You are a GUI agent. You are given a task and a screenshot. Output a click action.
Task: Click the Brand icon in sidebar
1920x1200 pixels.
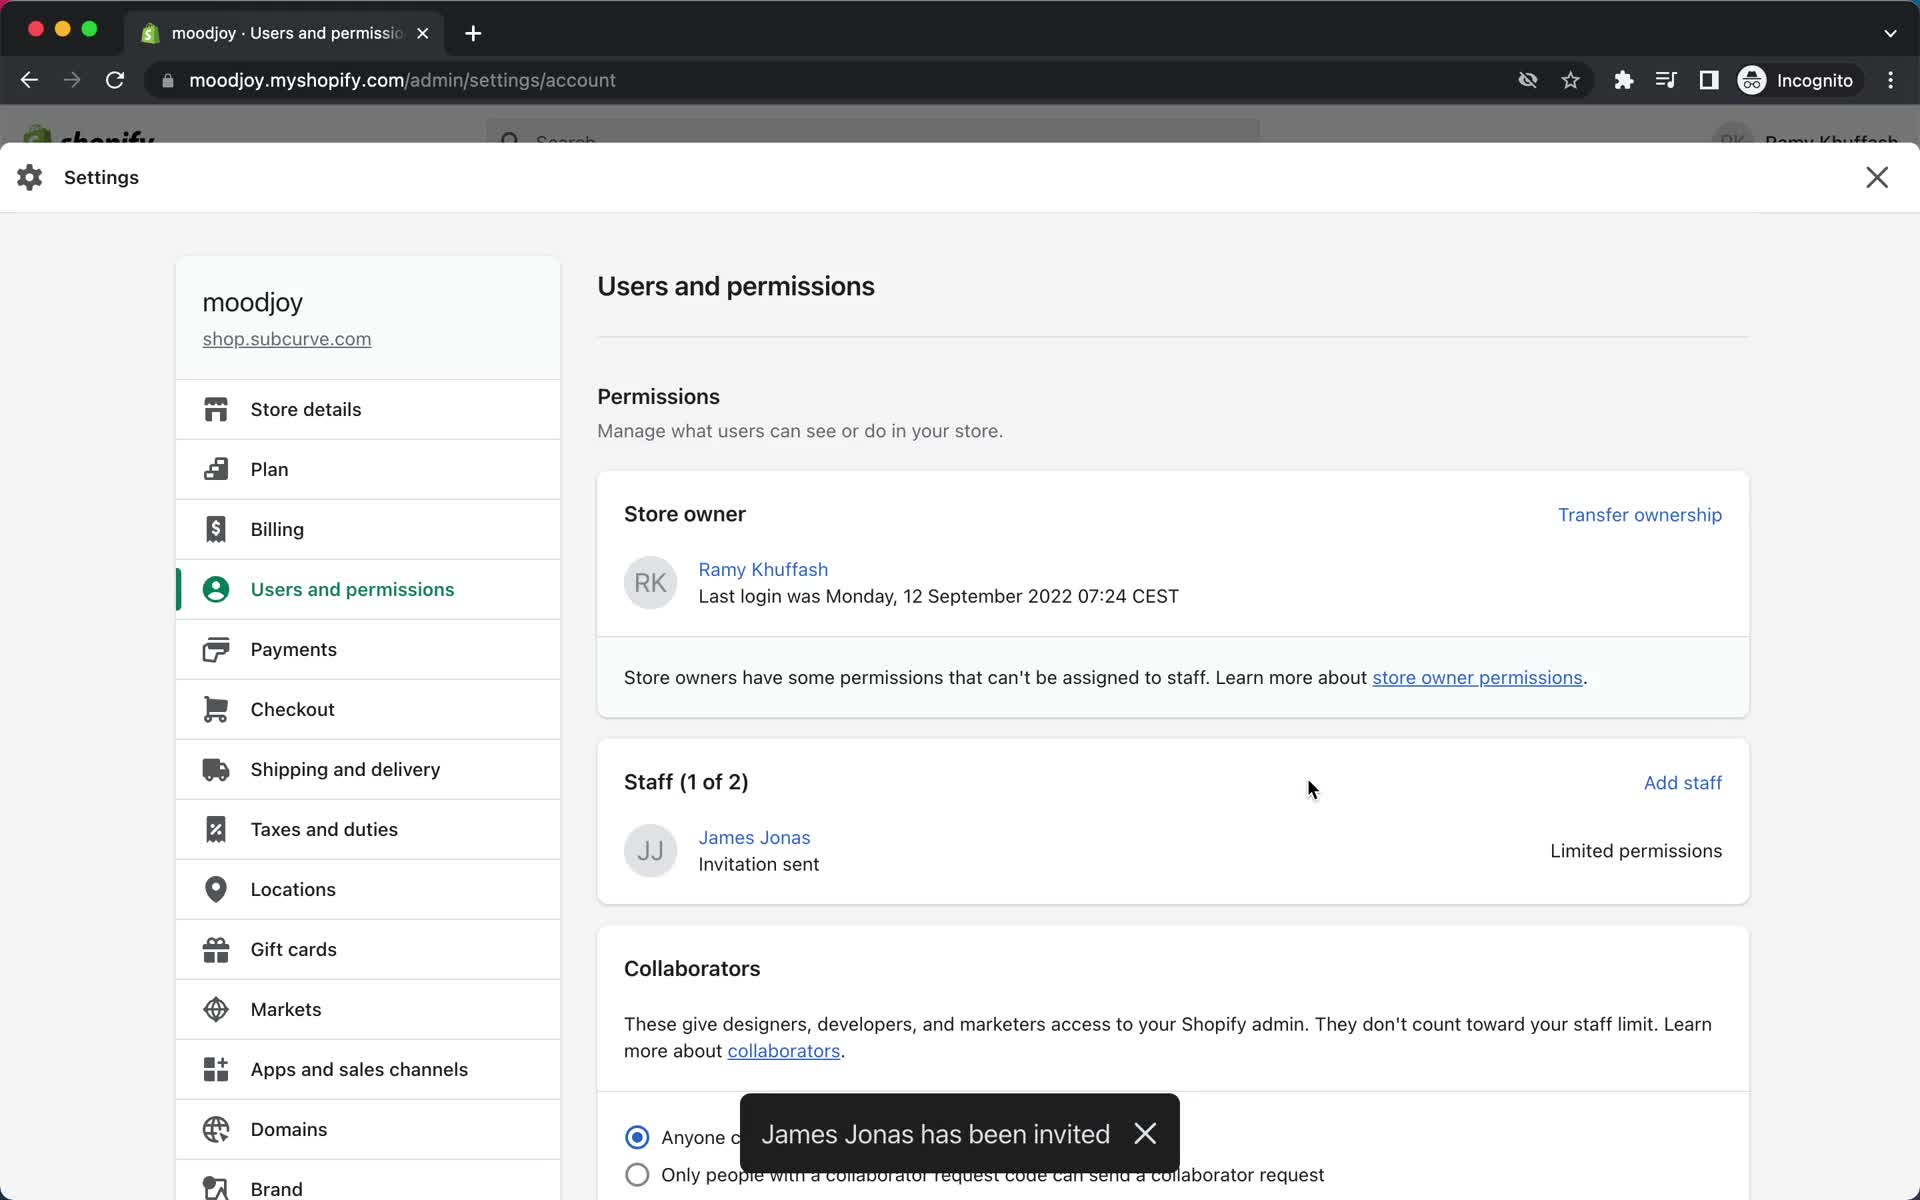(216, 1188)
